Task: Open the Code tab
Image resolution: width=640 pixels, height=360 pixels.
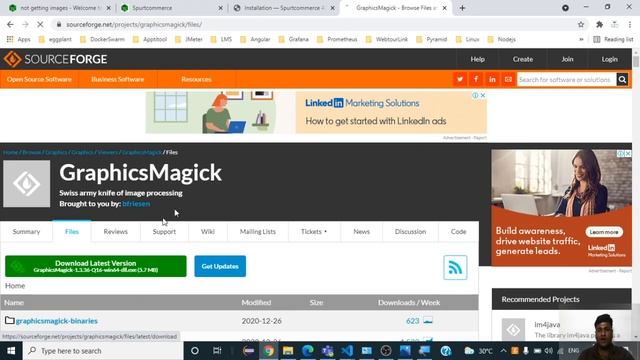Action: pos(458,231)
